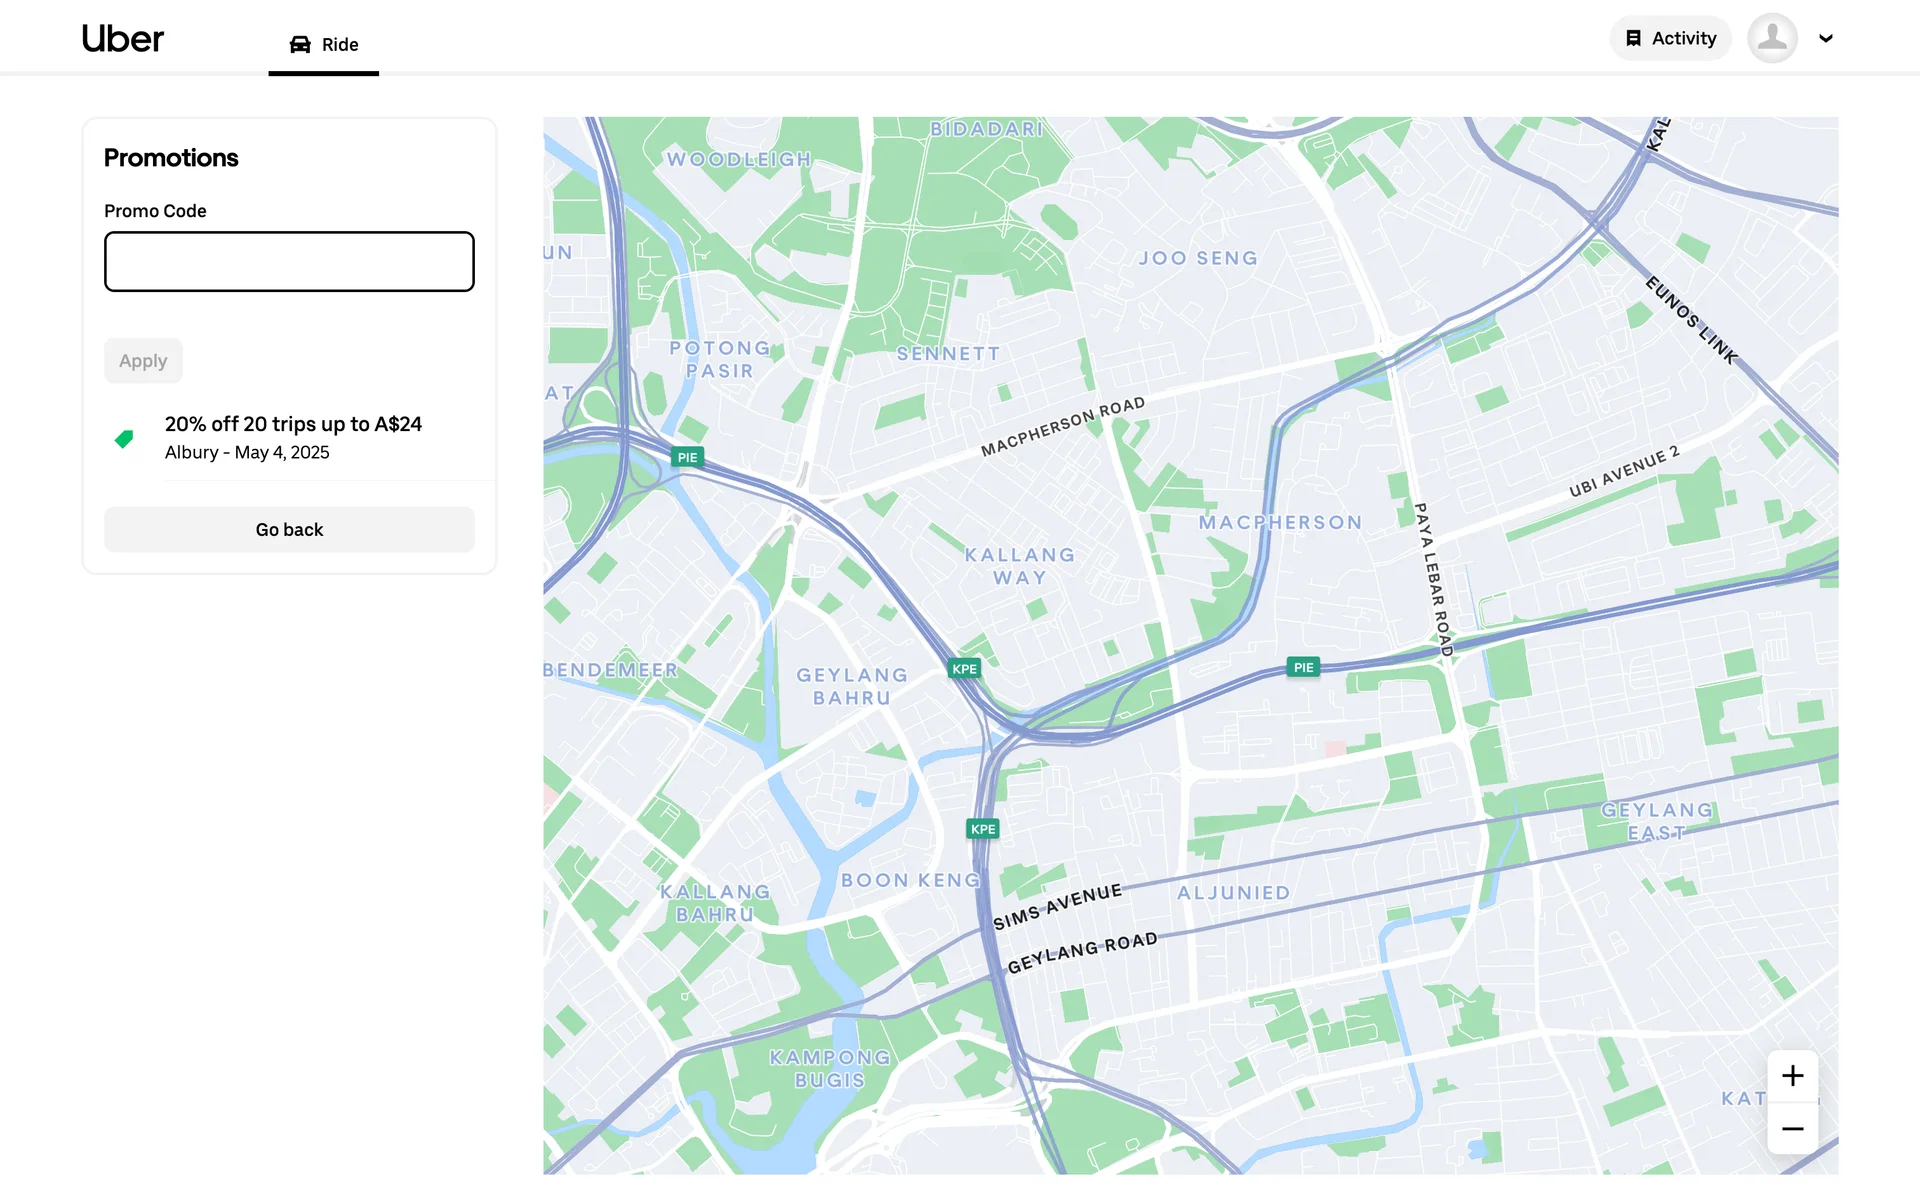Open the Activity page
1920x1200 pixels.
(1670, 38)
